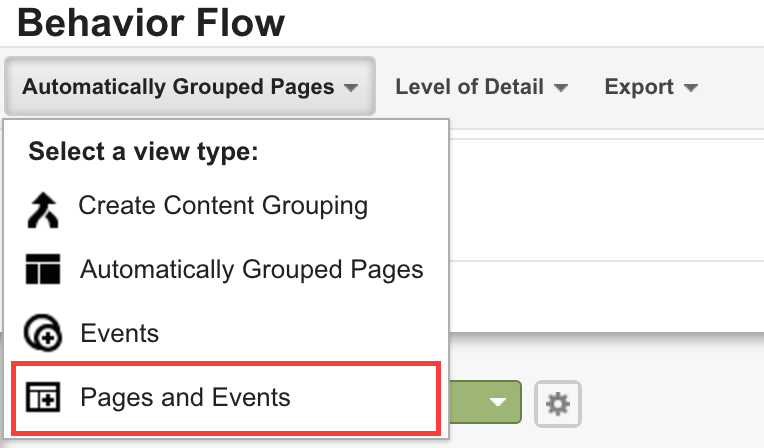Select Pages and Events view type
The width and height of the screenshot is (764, 448).
pyautogui.click(x=226, y=398)
